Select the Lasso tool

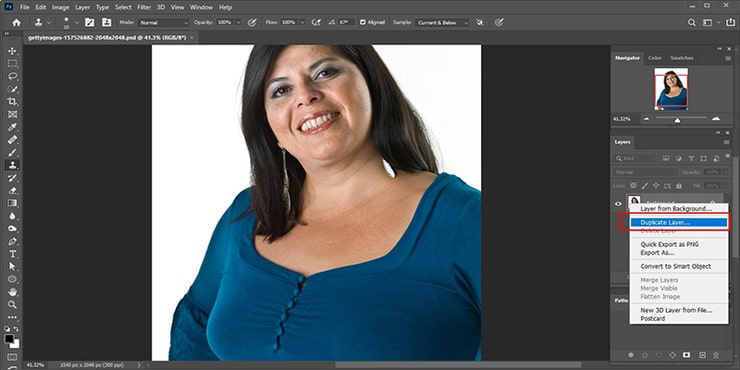12,76
